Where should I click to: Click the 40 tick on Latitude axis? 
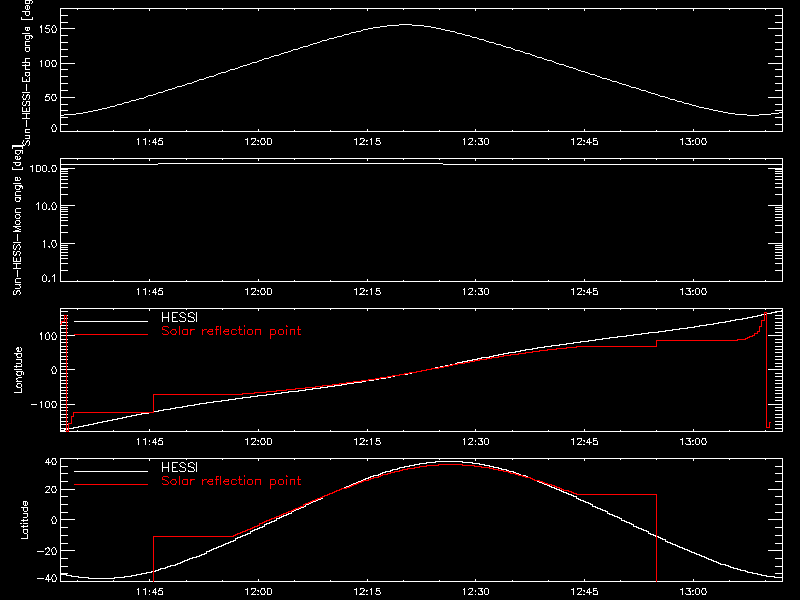(x=52, y=462)
